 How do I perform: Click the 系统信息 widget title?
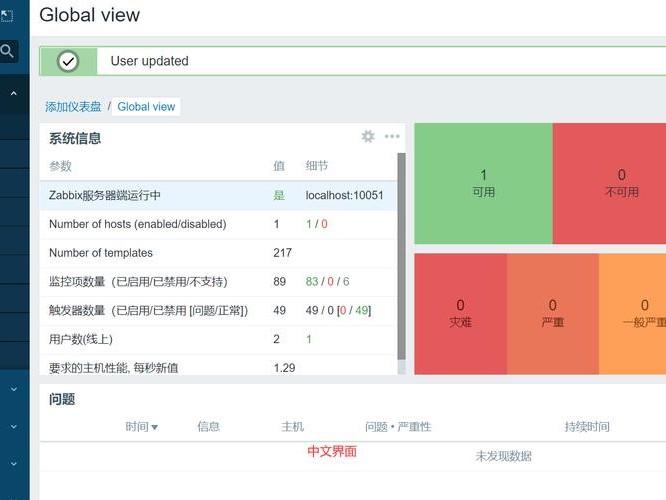point(75,138)
